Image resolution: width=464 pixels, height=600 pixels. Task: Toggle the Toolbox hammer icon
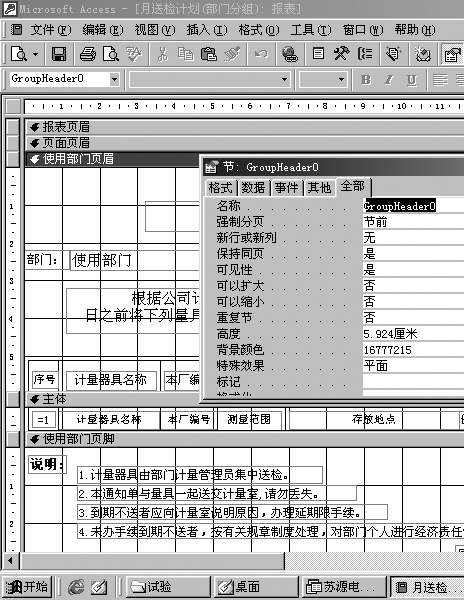click(342, 54)
